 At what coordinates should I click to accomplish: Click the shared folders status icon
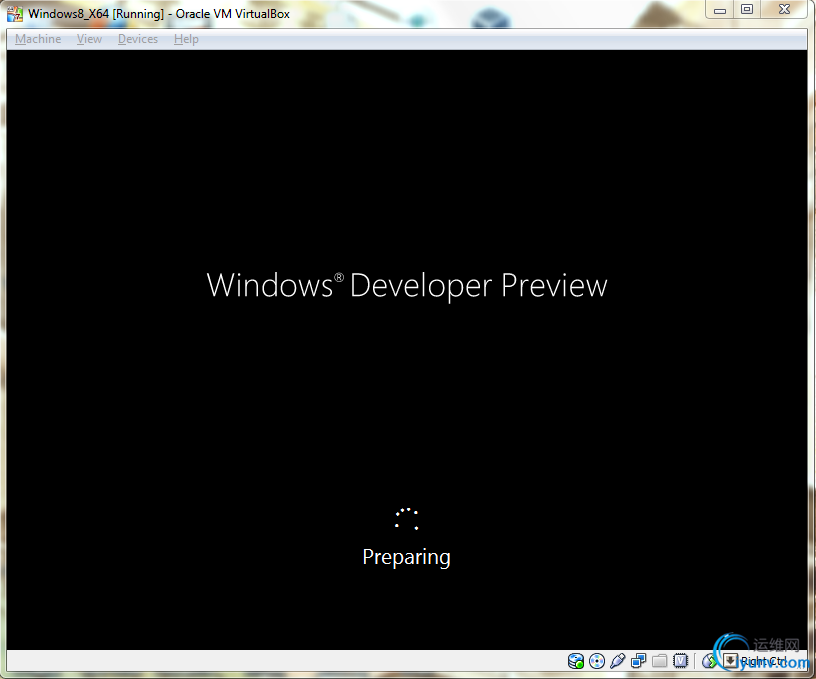coord(659,661)
